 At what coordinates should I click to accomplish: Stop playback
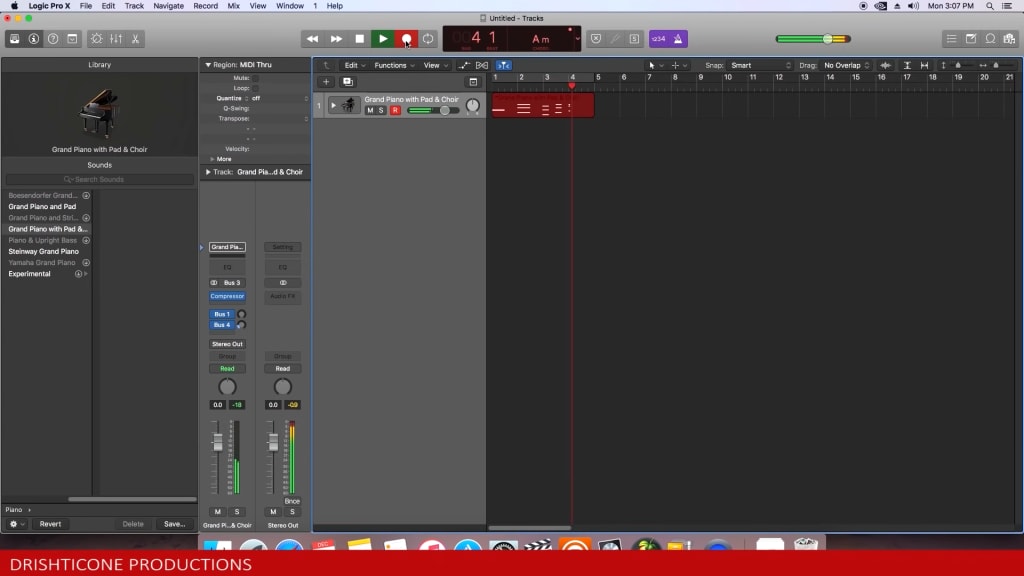[359, 39]
